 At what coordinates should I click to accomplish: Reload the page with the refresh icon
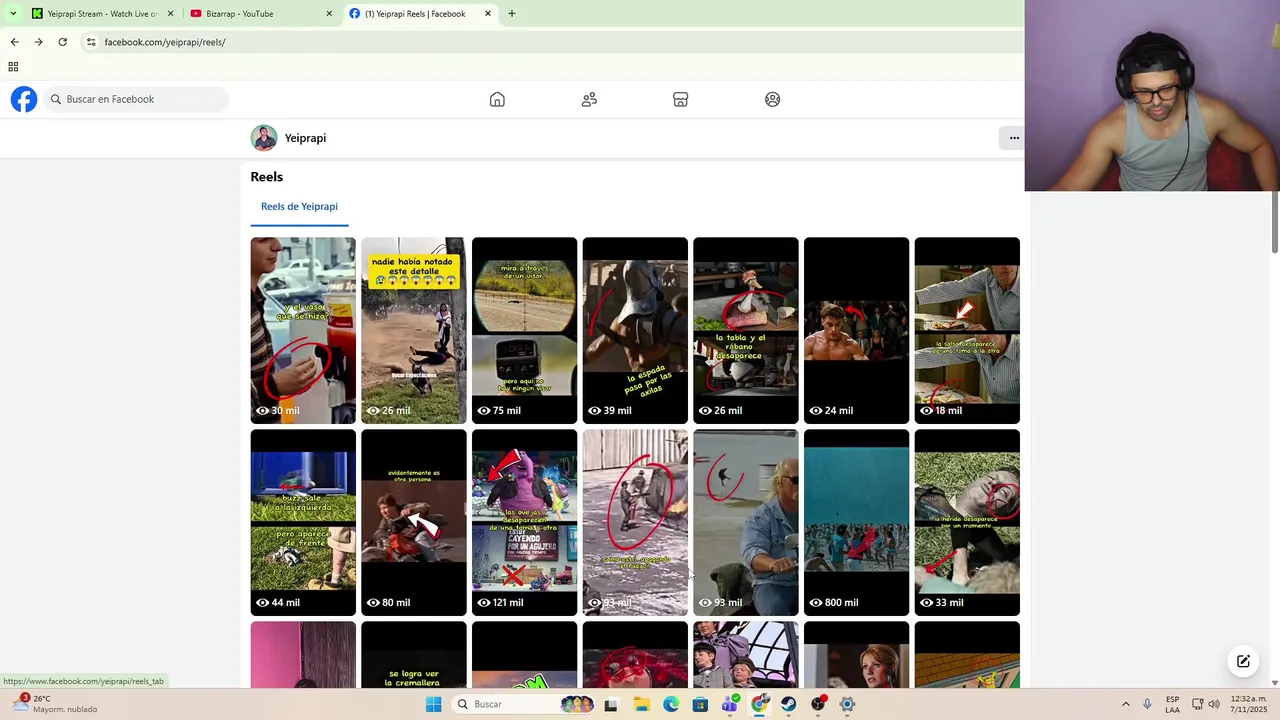62,42
